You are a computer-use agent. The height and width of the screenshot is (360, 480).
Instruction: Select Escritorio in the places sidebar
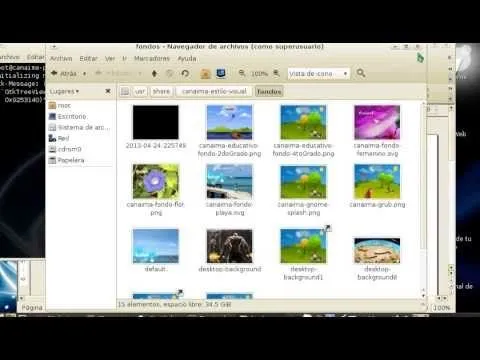(68, 116)
